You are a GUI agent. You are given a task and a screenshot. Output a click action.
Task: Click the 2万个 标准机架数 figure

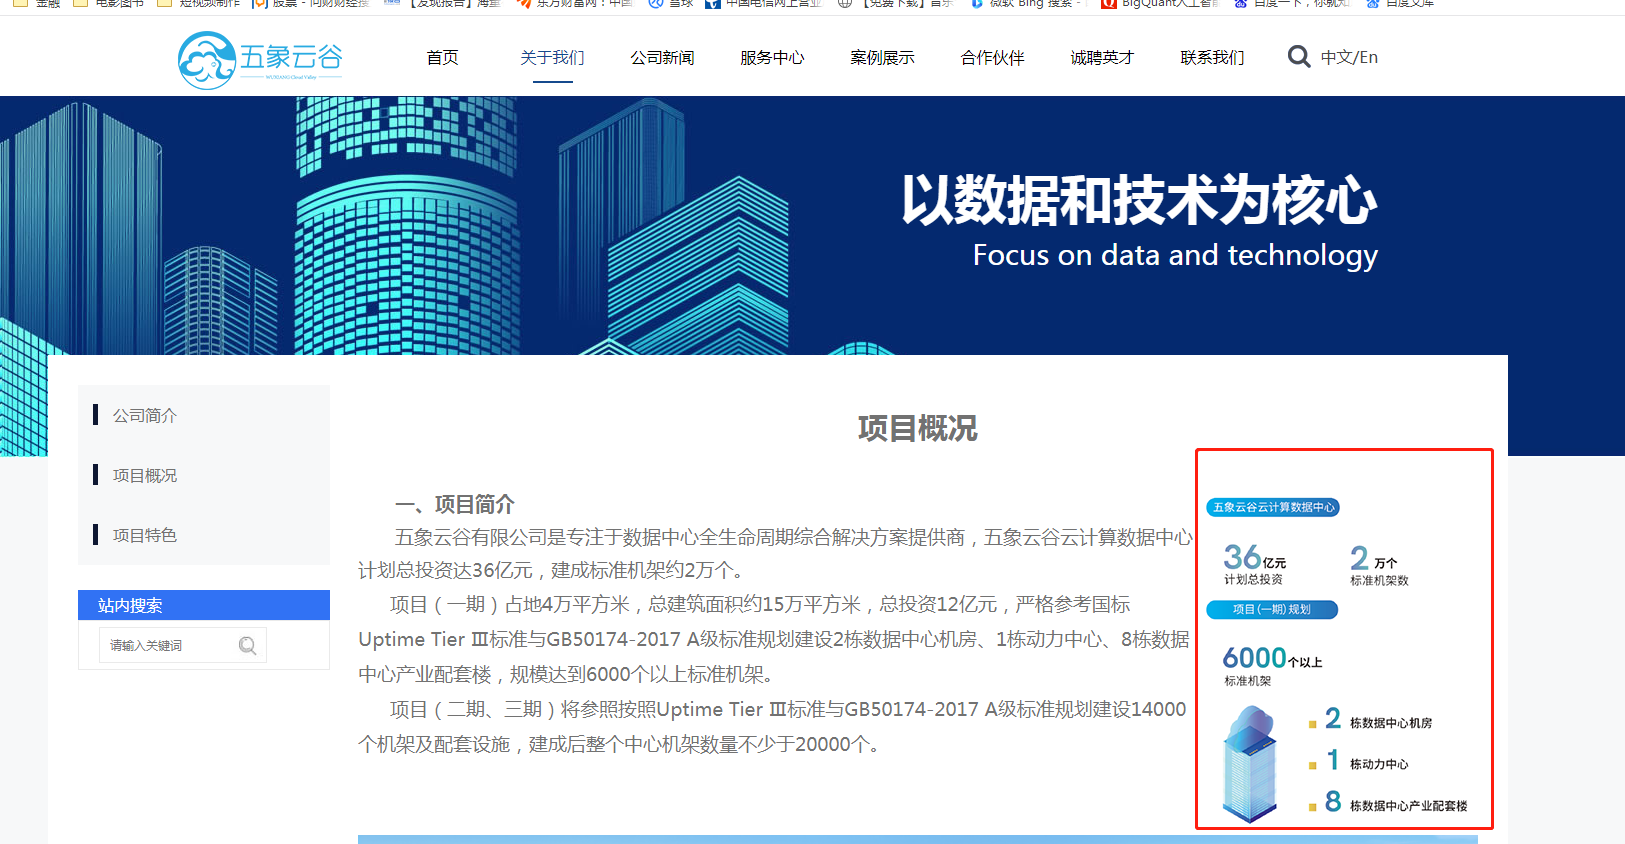(1379, 566)
